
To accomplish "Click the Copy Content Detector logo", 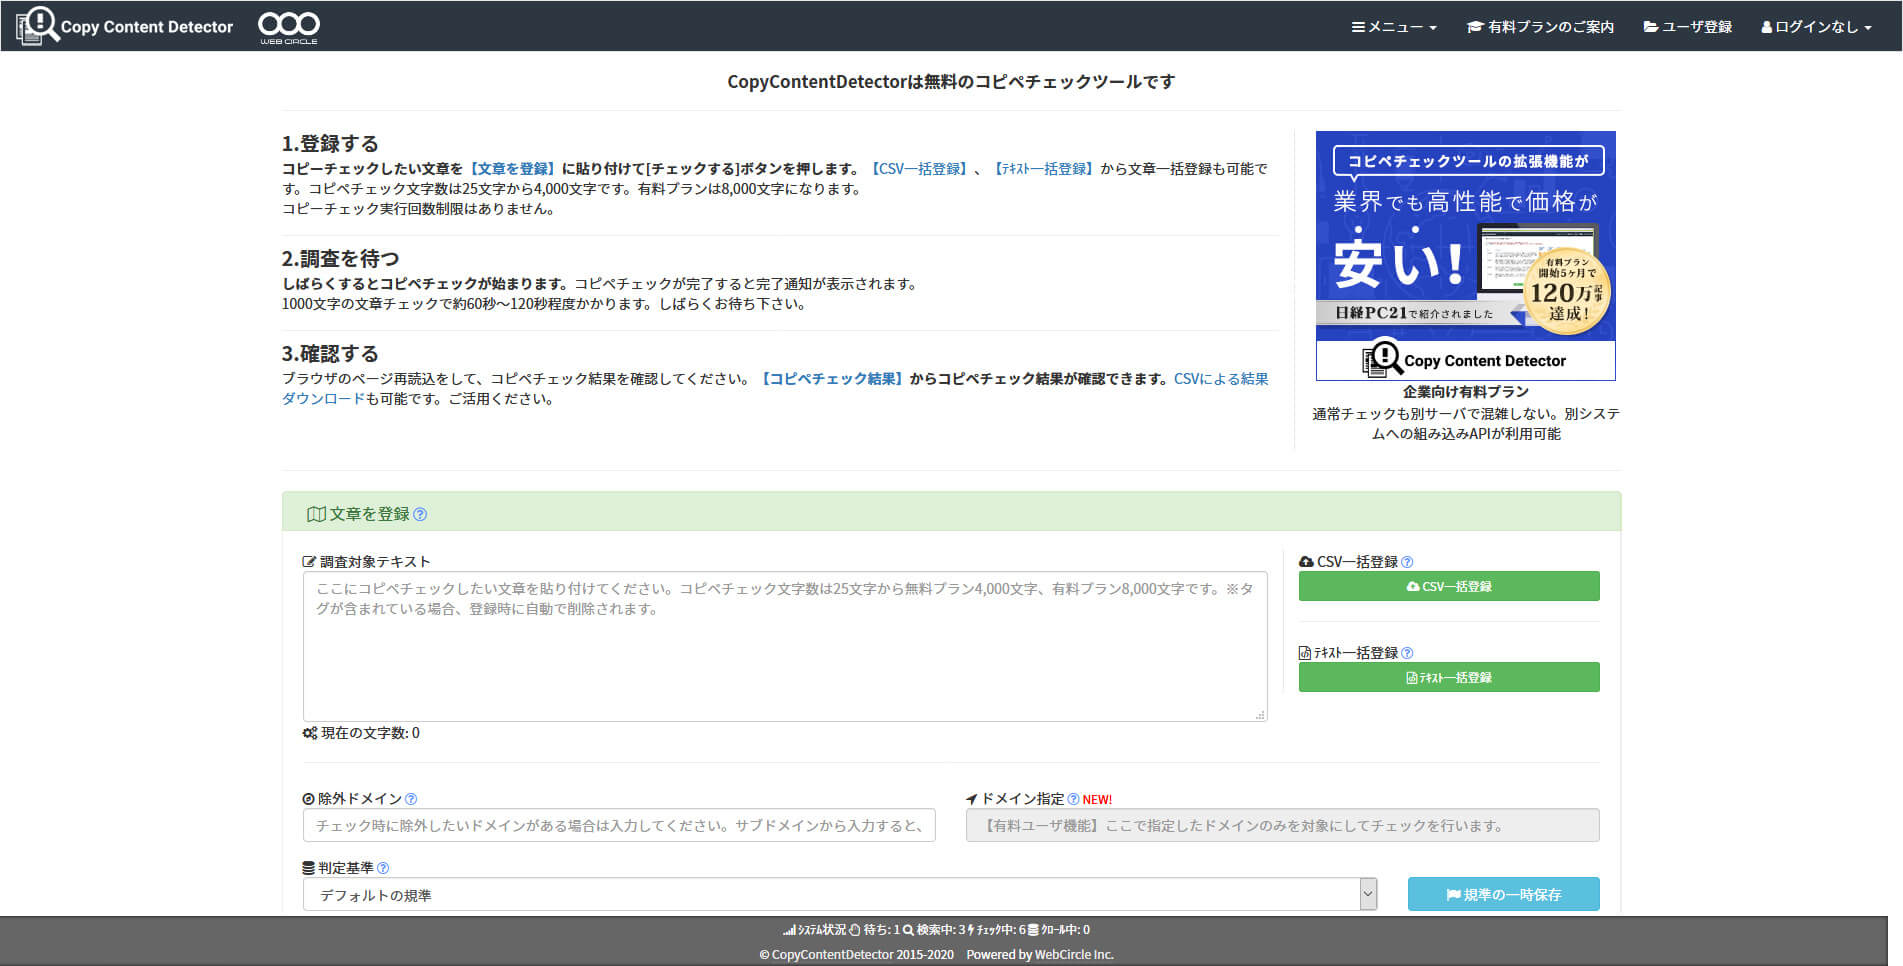I will tap(125, 26).
